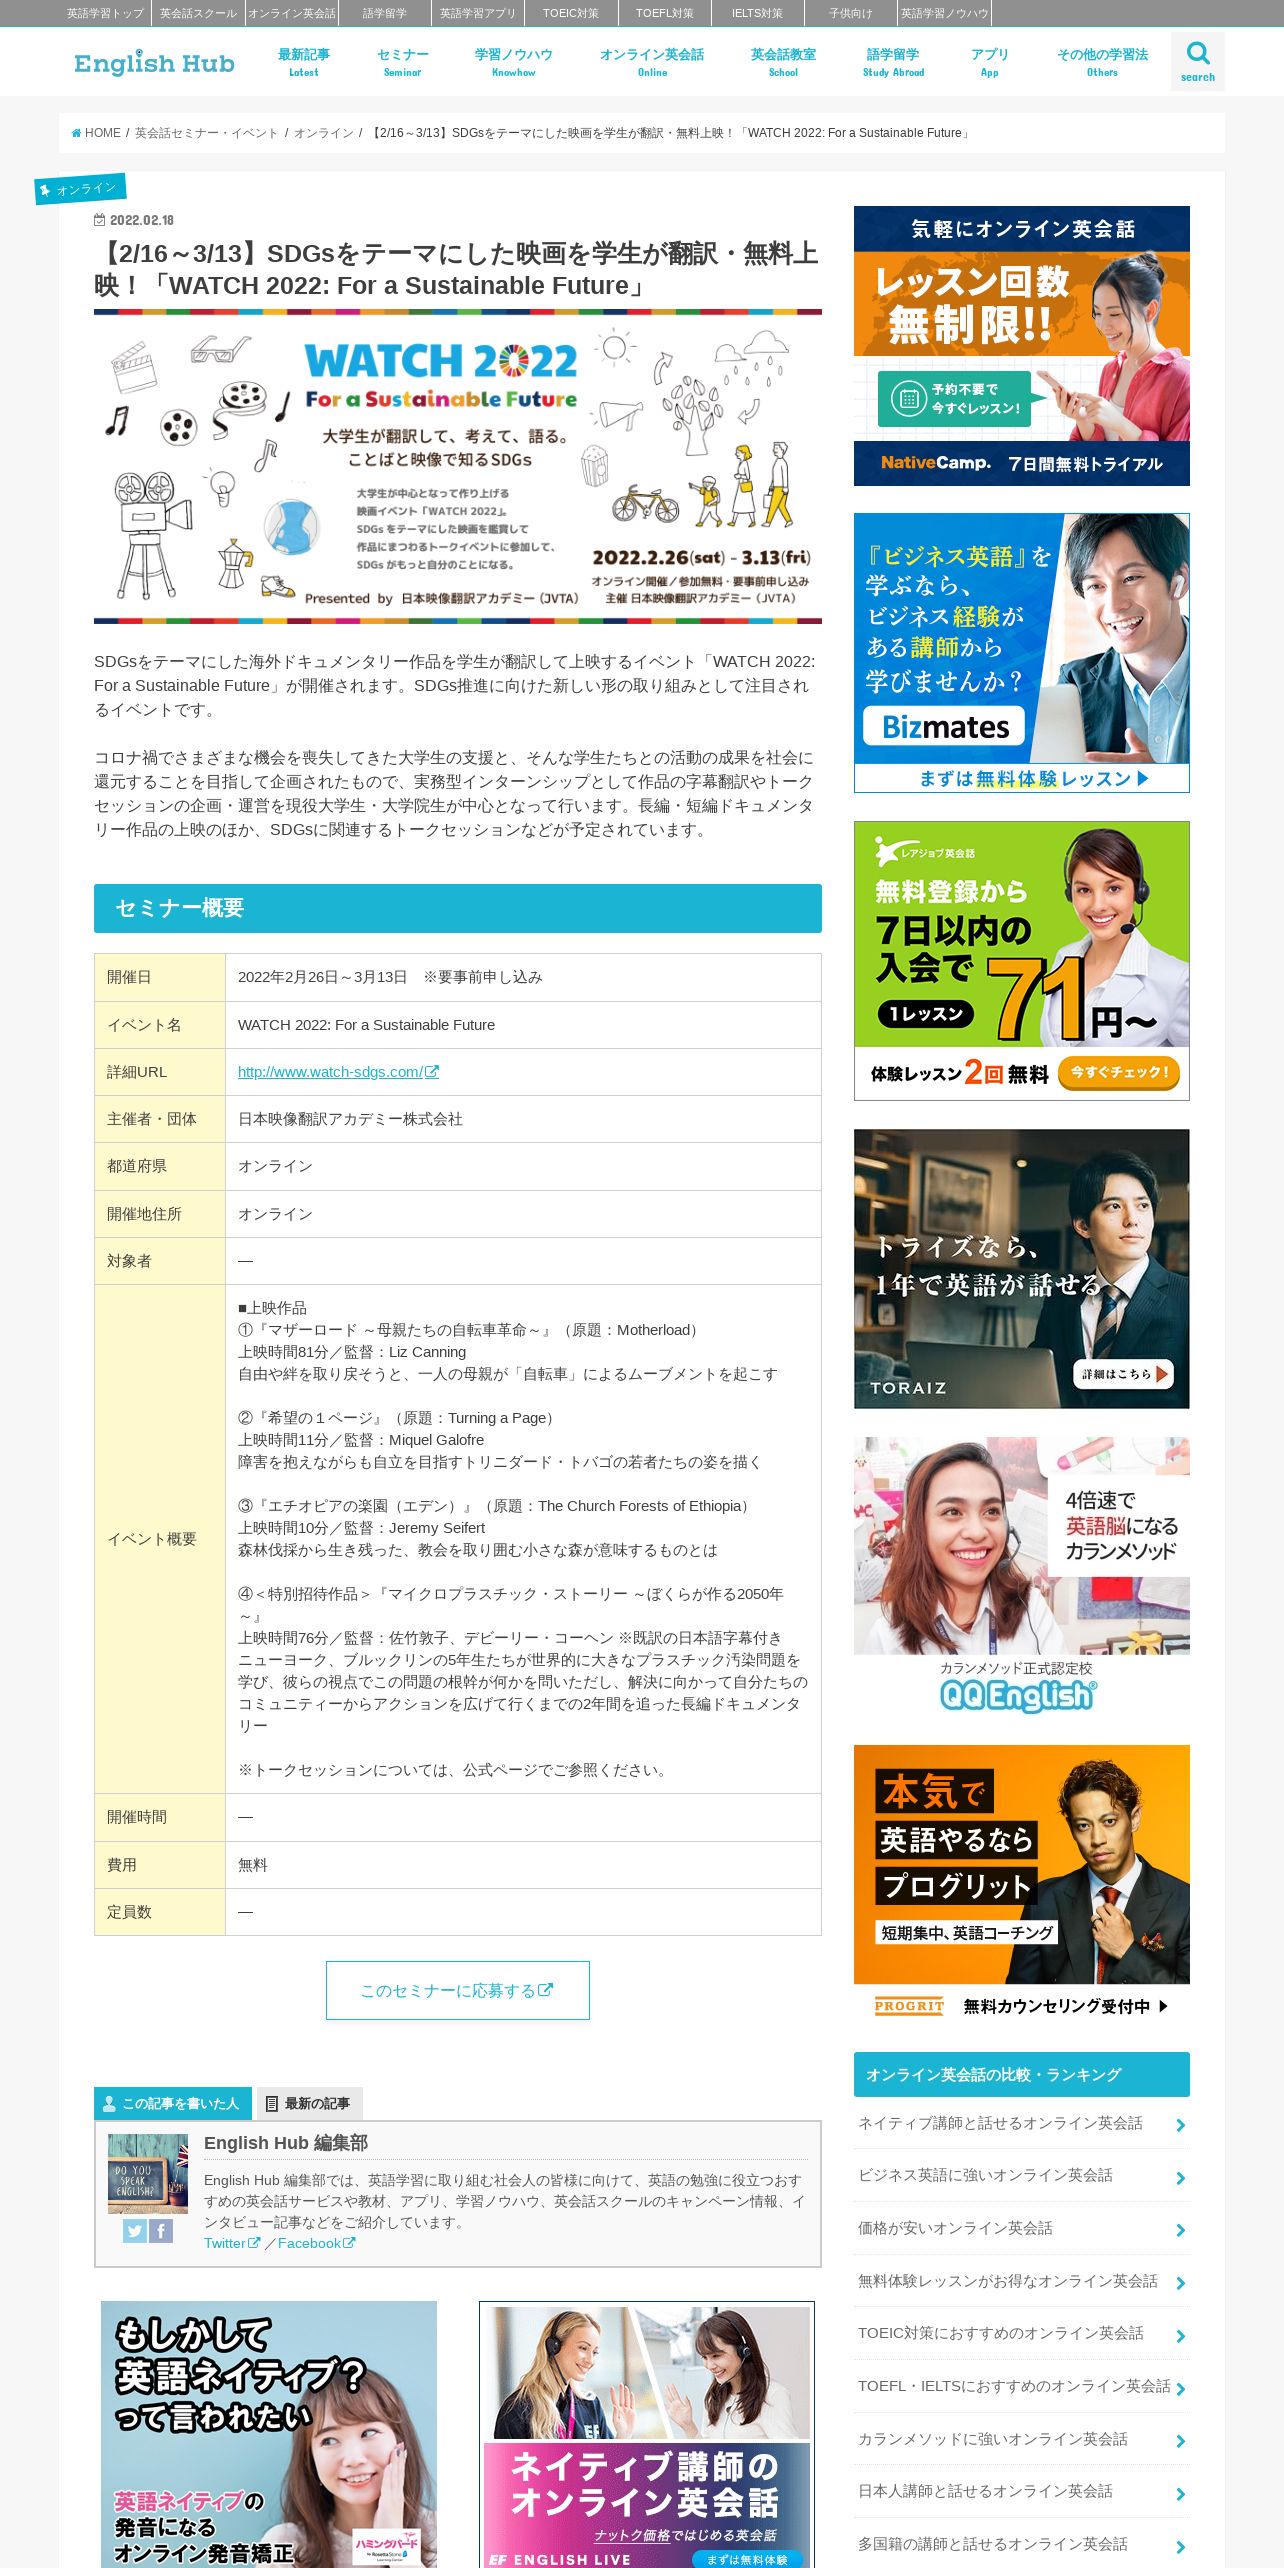Viewport: 1284px width, 2568px height.
Task: Open the search icon in header
Action: pyautogui.click(x=1197, y=61)
